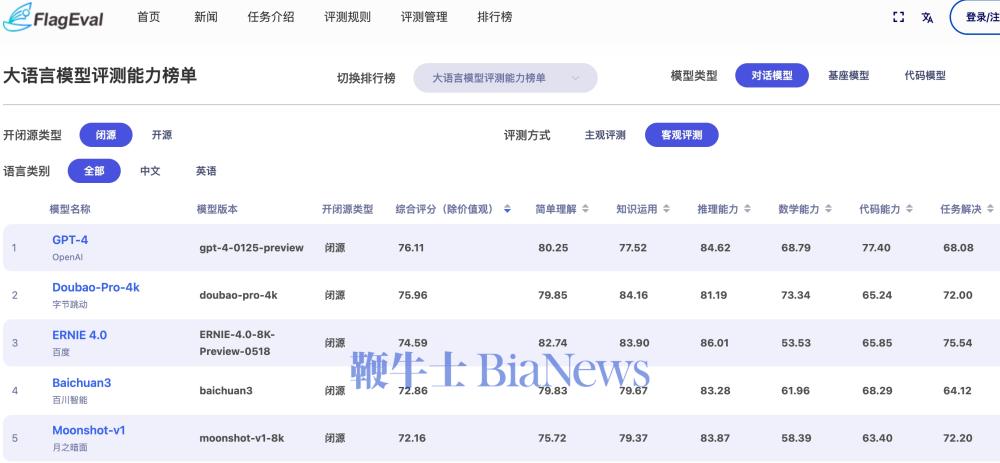1000x463 pixels.
Task: Select 全部 language category
Action: coord(94,171)
